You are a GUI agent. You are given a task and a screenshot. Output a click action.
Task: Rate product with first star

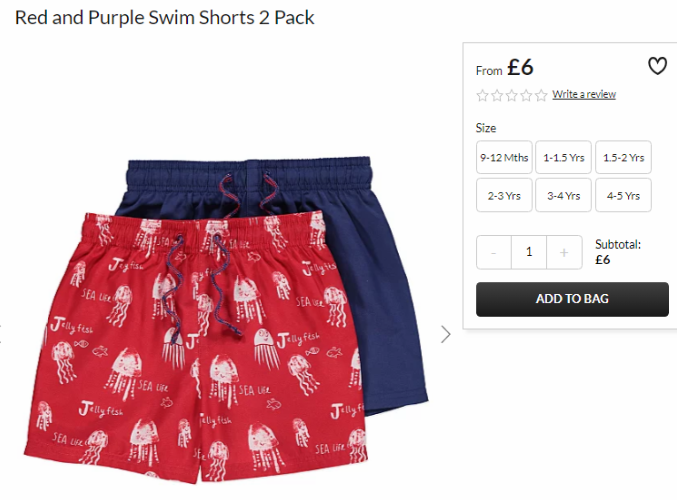[482, 95]
